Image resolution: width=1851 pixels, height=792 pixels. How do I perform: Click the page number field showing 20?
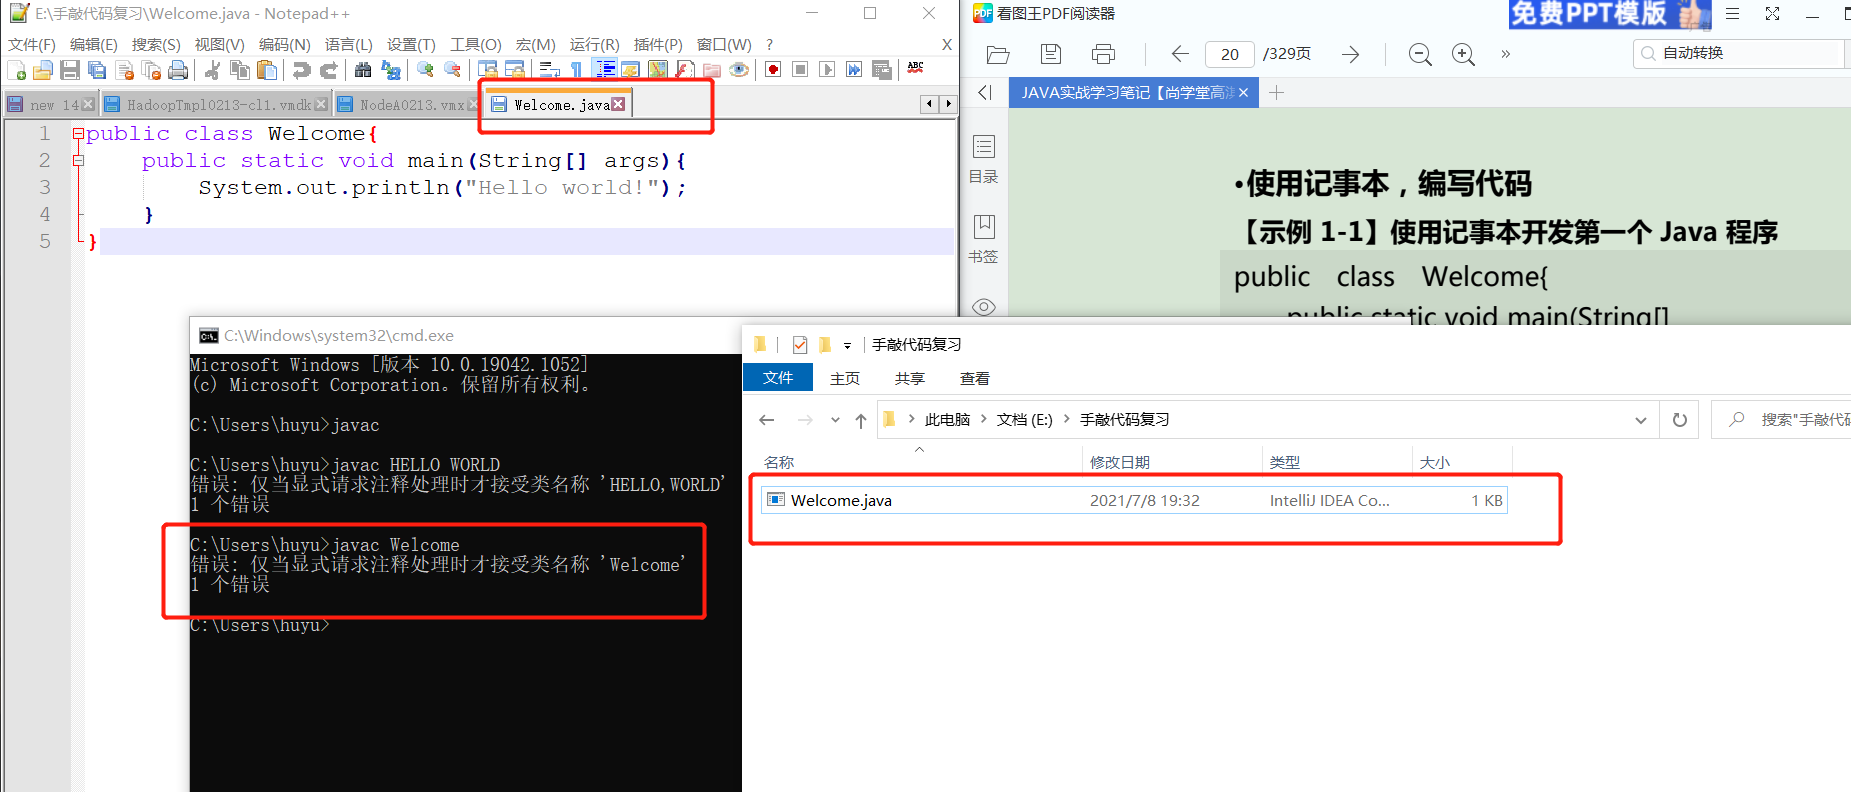click(1230, 54)
